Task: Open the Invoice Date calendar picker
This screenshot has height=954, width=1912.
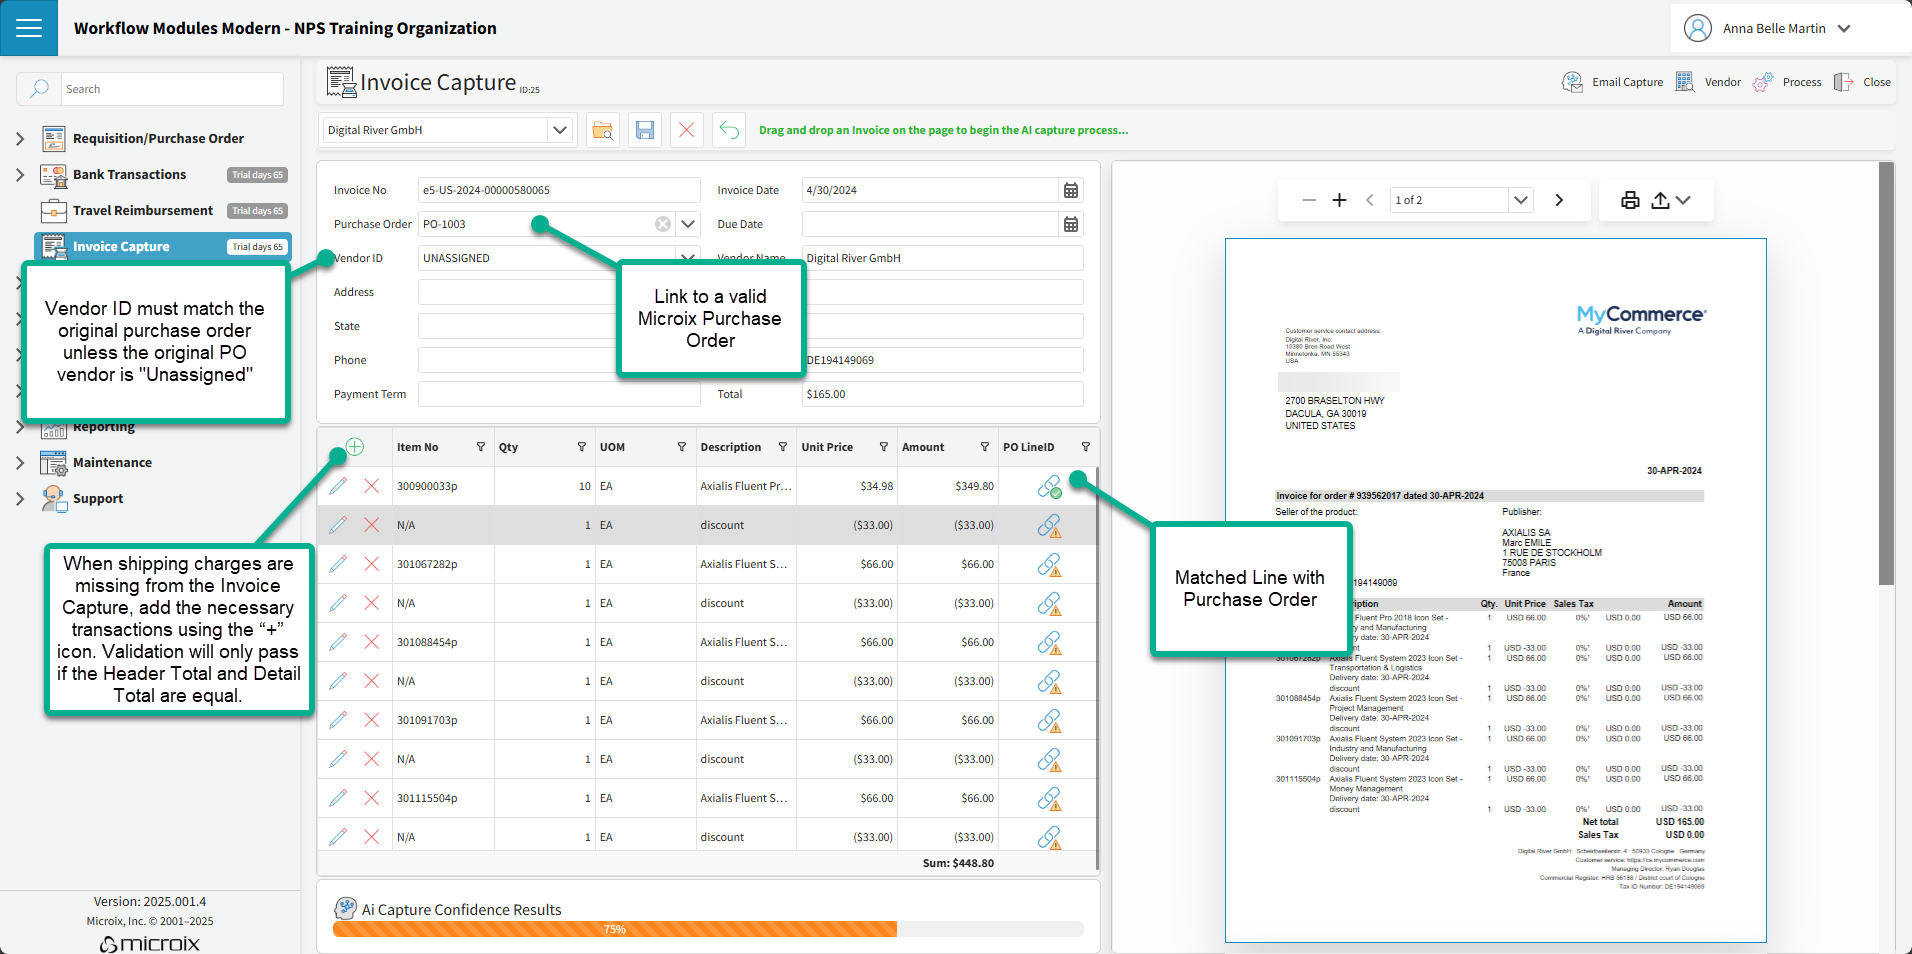Action: coord(1070,190)
